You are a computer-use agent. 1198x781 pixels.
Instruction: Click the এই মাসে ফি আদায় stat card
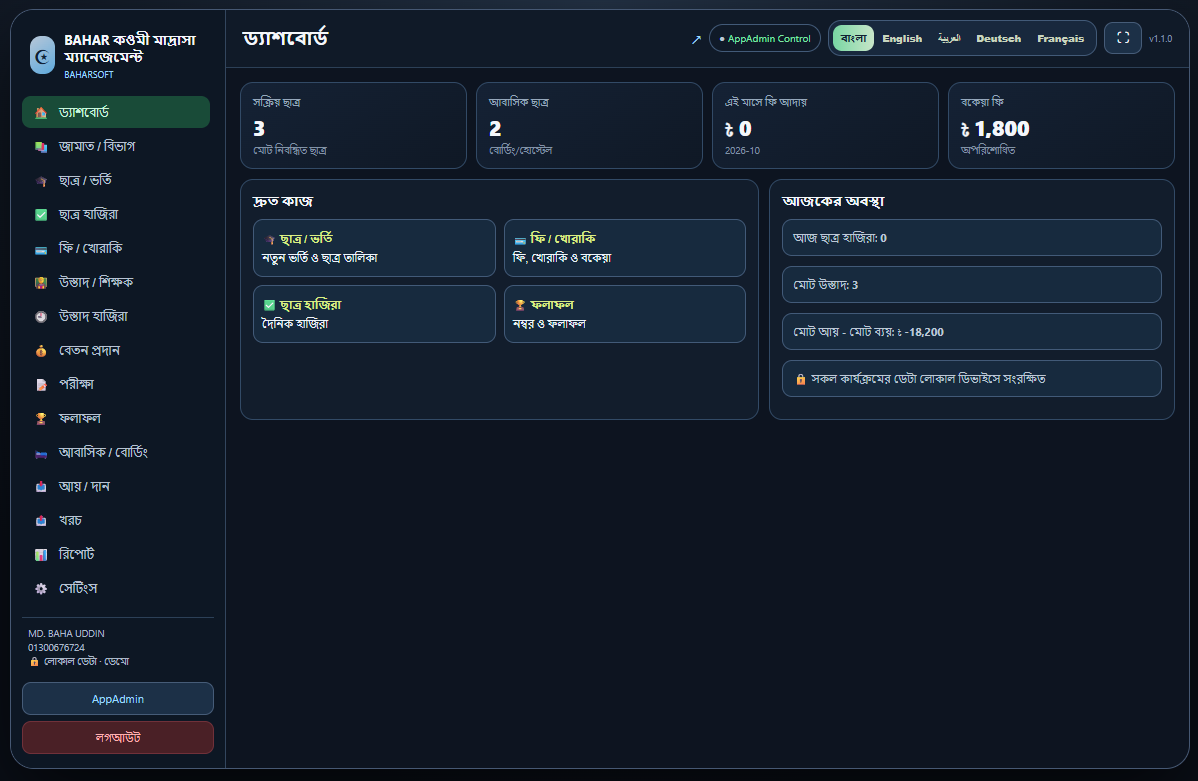pos(825,125)
